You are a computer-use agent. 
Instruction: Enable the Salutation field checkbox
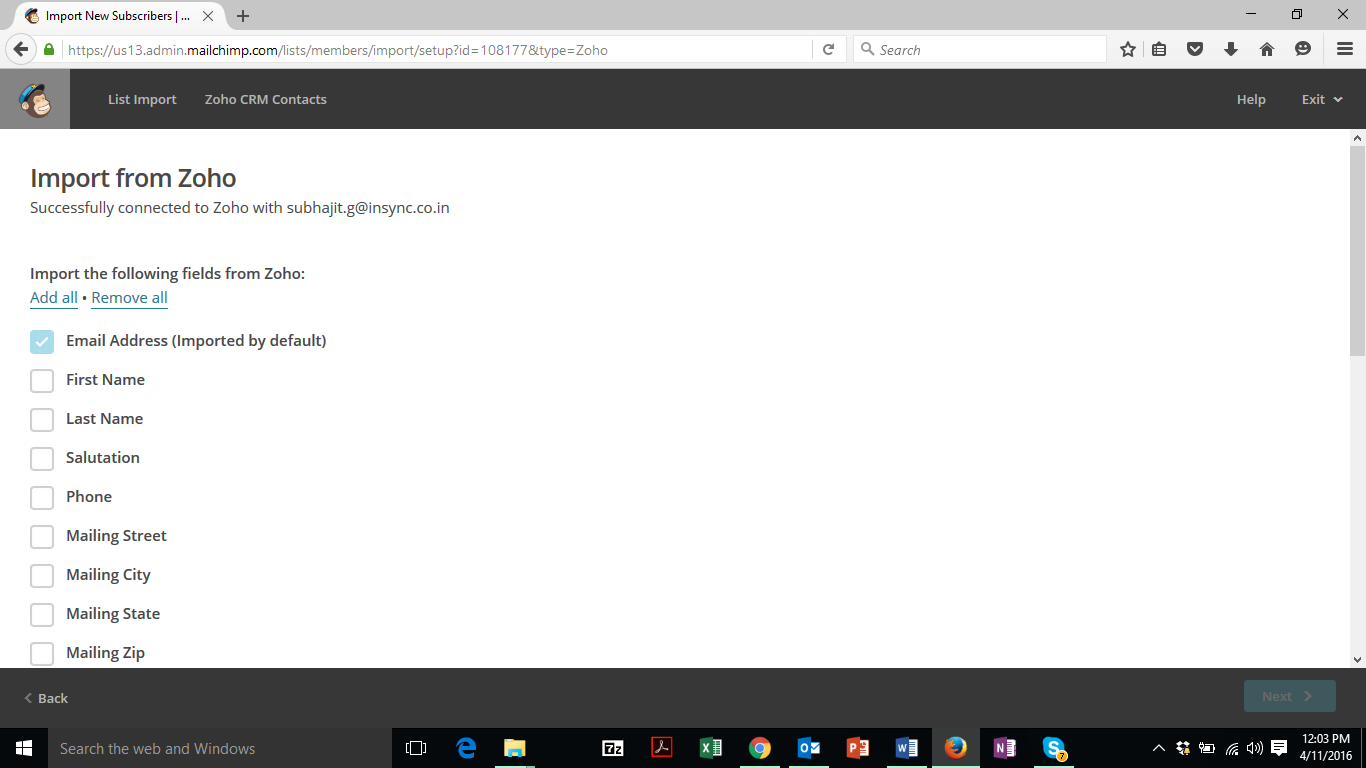point(42,458)
